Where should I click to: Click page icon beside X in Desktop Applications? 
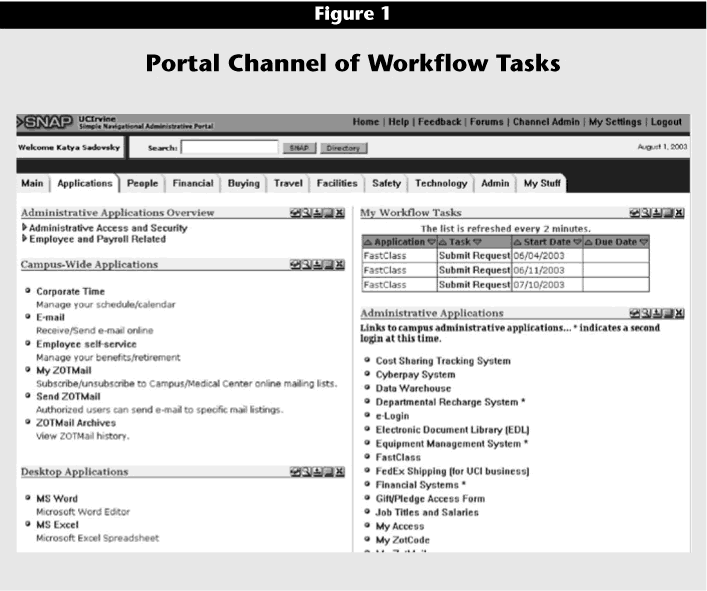[329, 472]
